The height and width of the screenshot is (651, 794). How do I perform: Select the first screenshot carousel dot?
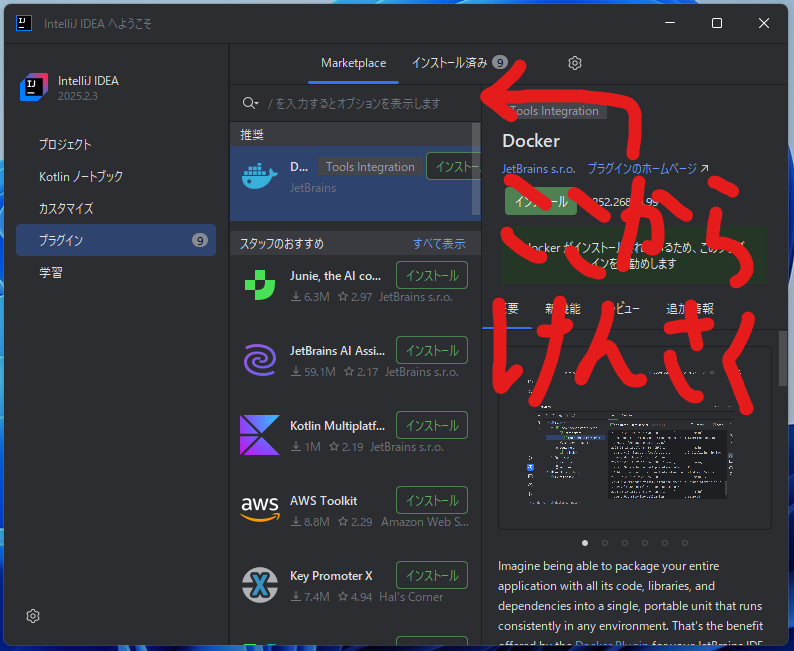tap(585, 543)
